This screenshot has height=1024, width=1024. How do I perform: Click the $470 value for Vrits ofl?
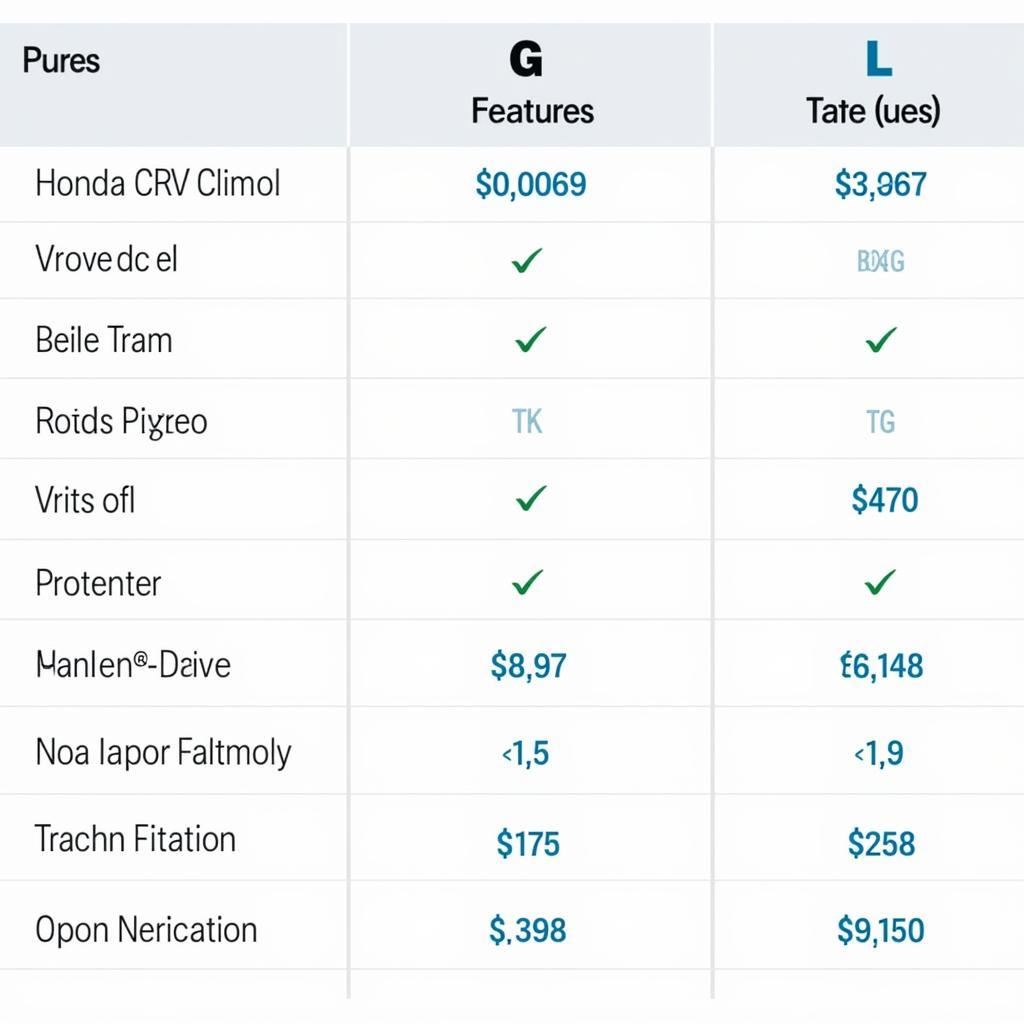884,499
